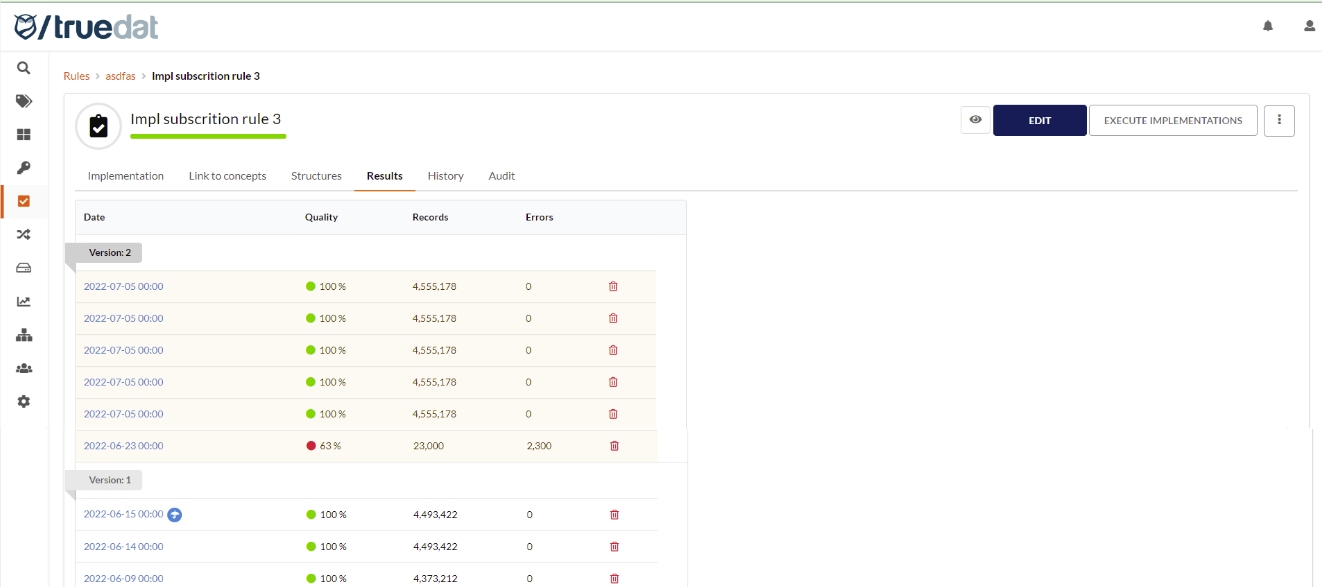The height and width of the screenshot is (587, 1322).
Task: Click the Execute Implementations button
Action: tap(1172, 120)
